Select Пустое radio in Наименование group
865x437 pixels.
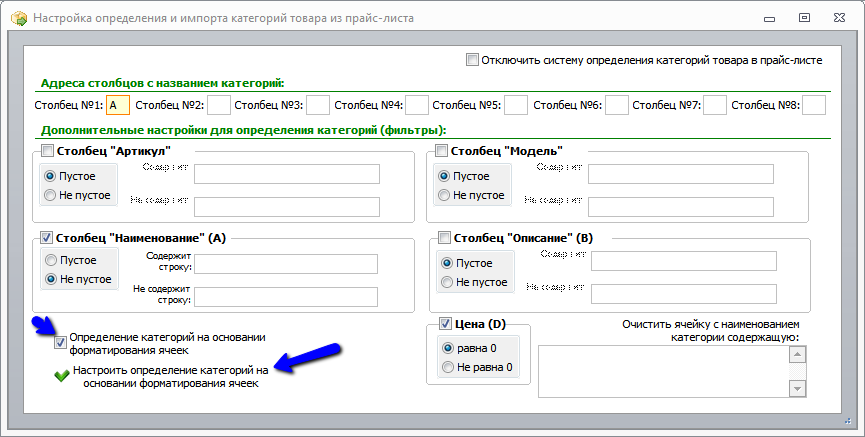click(x=51, y=260)
